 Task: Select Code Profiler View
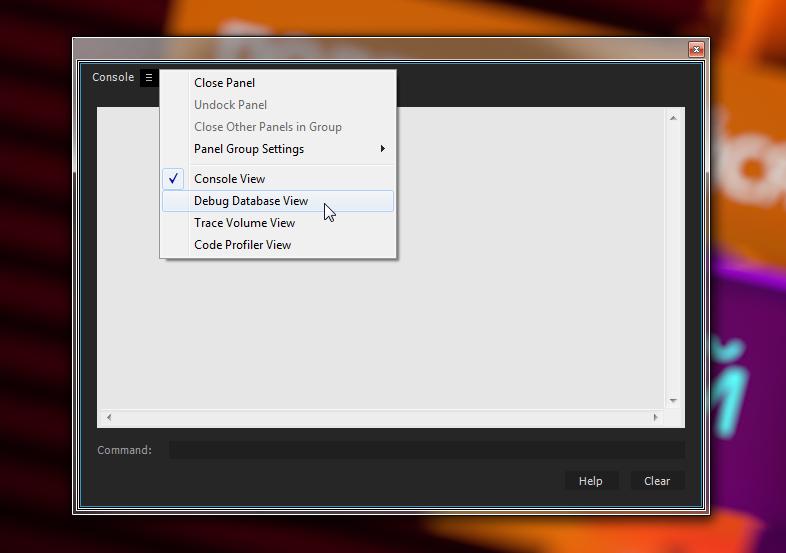(278, 245)
